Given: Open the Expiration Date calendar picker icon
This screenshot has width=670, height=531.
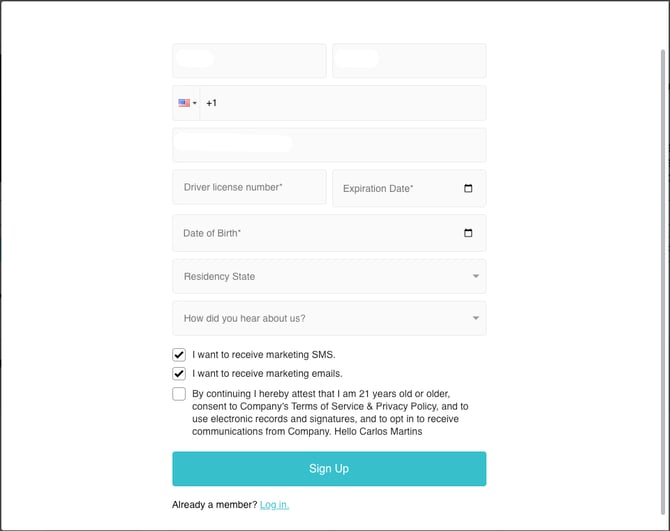Looking at the screenshot, I should 468,188.
